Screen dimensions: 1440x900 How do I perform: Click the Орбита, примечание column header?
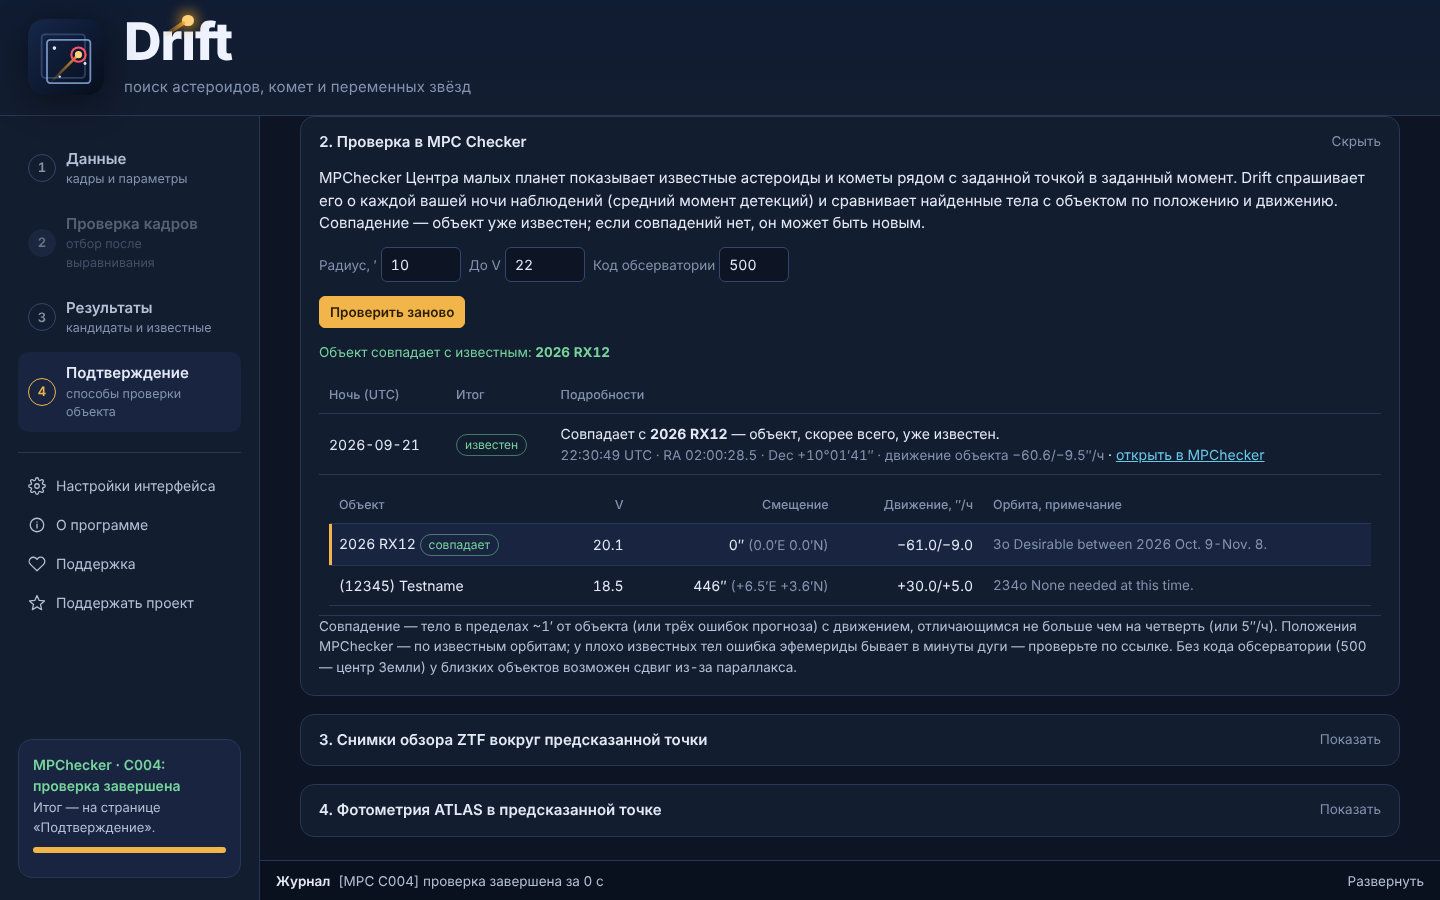[1057, 505]
